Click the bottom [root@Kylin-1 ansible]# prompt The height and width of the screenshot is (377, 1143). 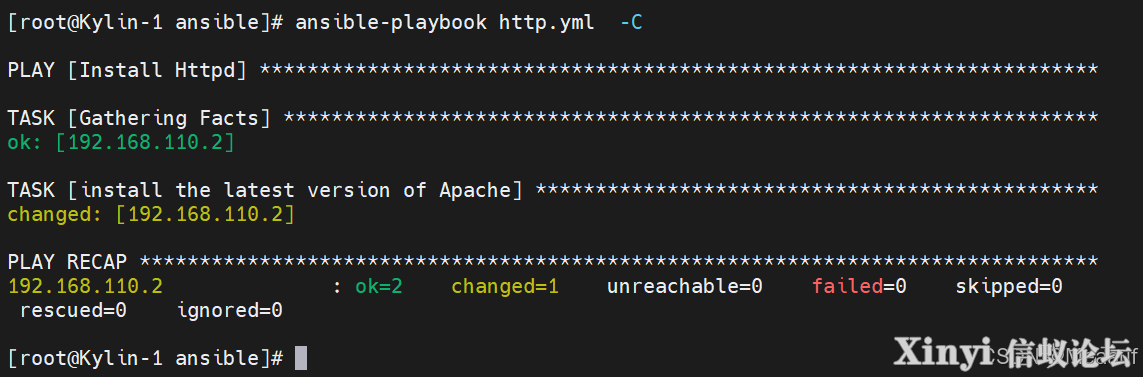[x=145, y=358]
